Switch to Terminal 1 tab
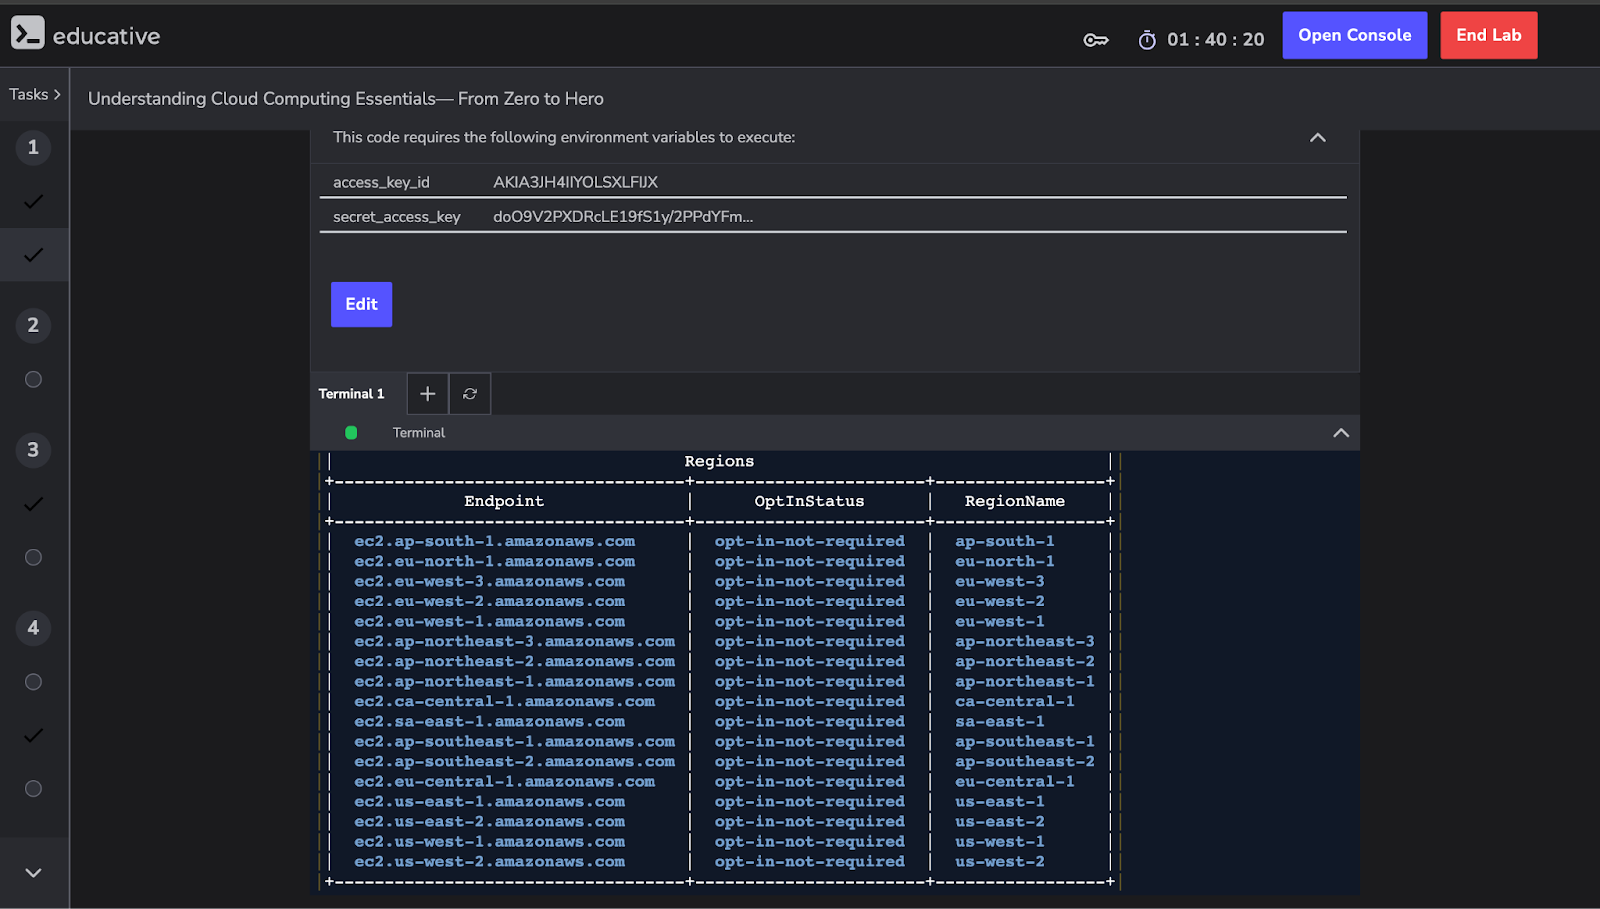Viewport: 1600px width, 909px height. [x=351, y=394]
